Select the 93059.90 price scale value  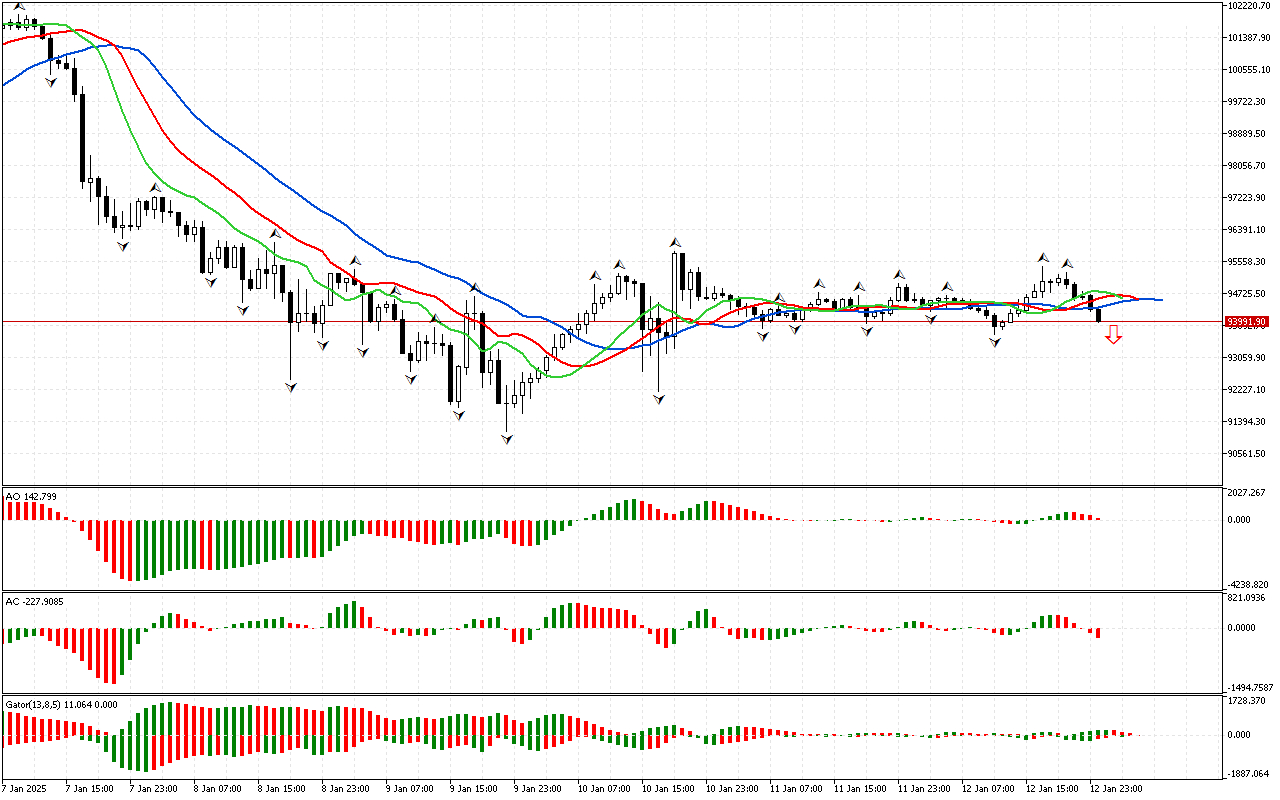point(1248,358)
